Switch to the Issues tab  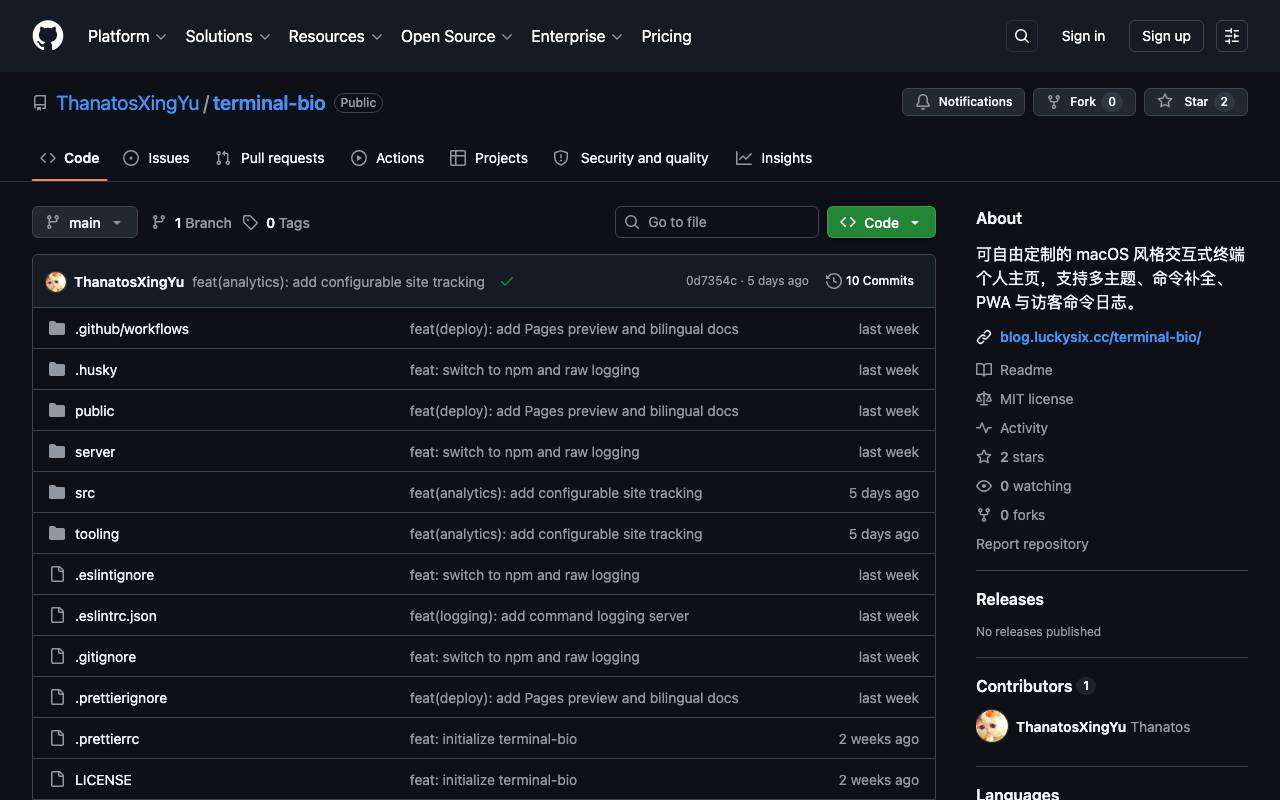(x=156, y=158)
